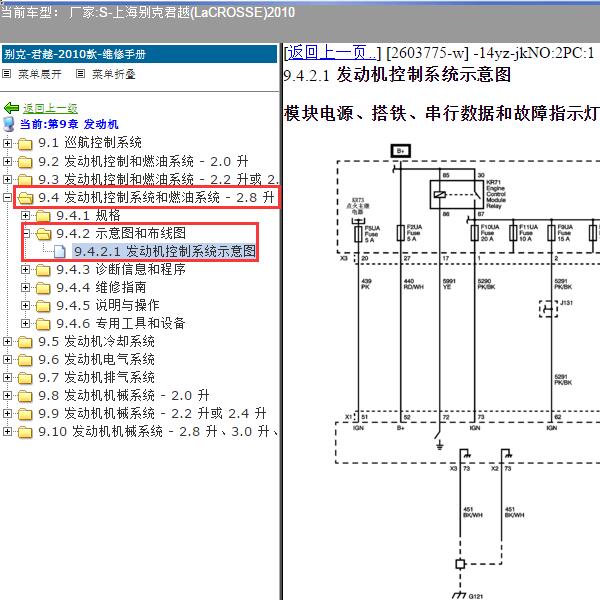
Task: Click folder icon for 9.3 entry
Action: [25, 179]
